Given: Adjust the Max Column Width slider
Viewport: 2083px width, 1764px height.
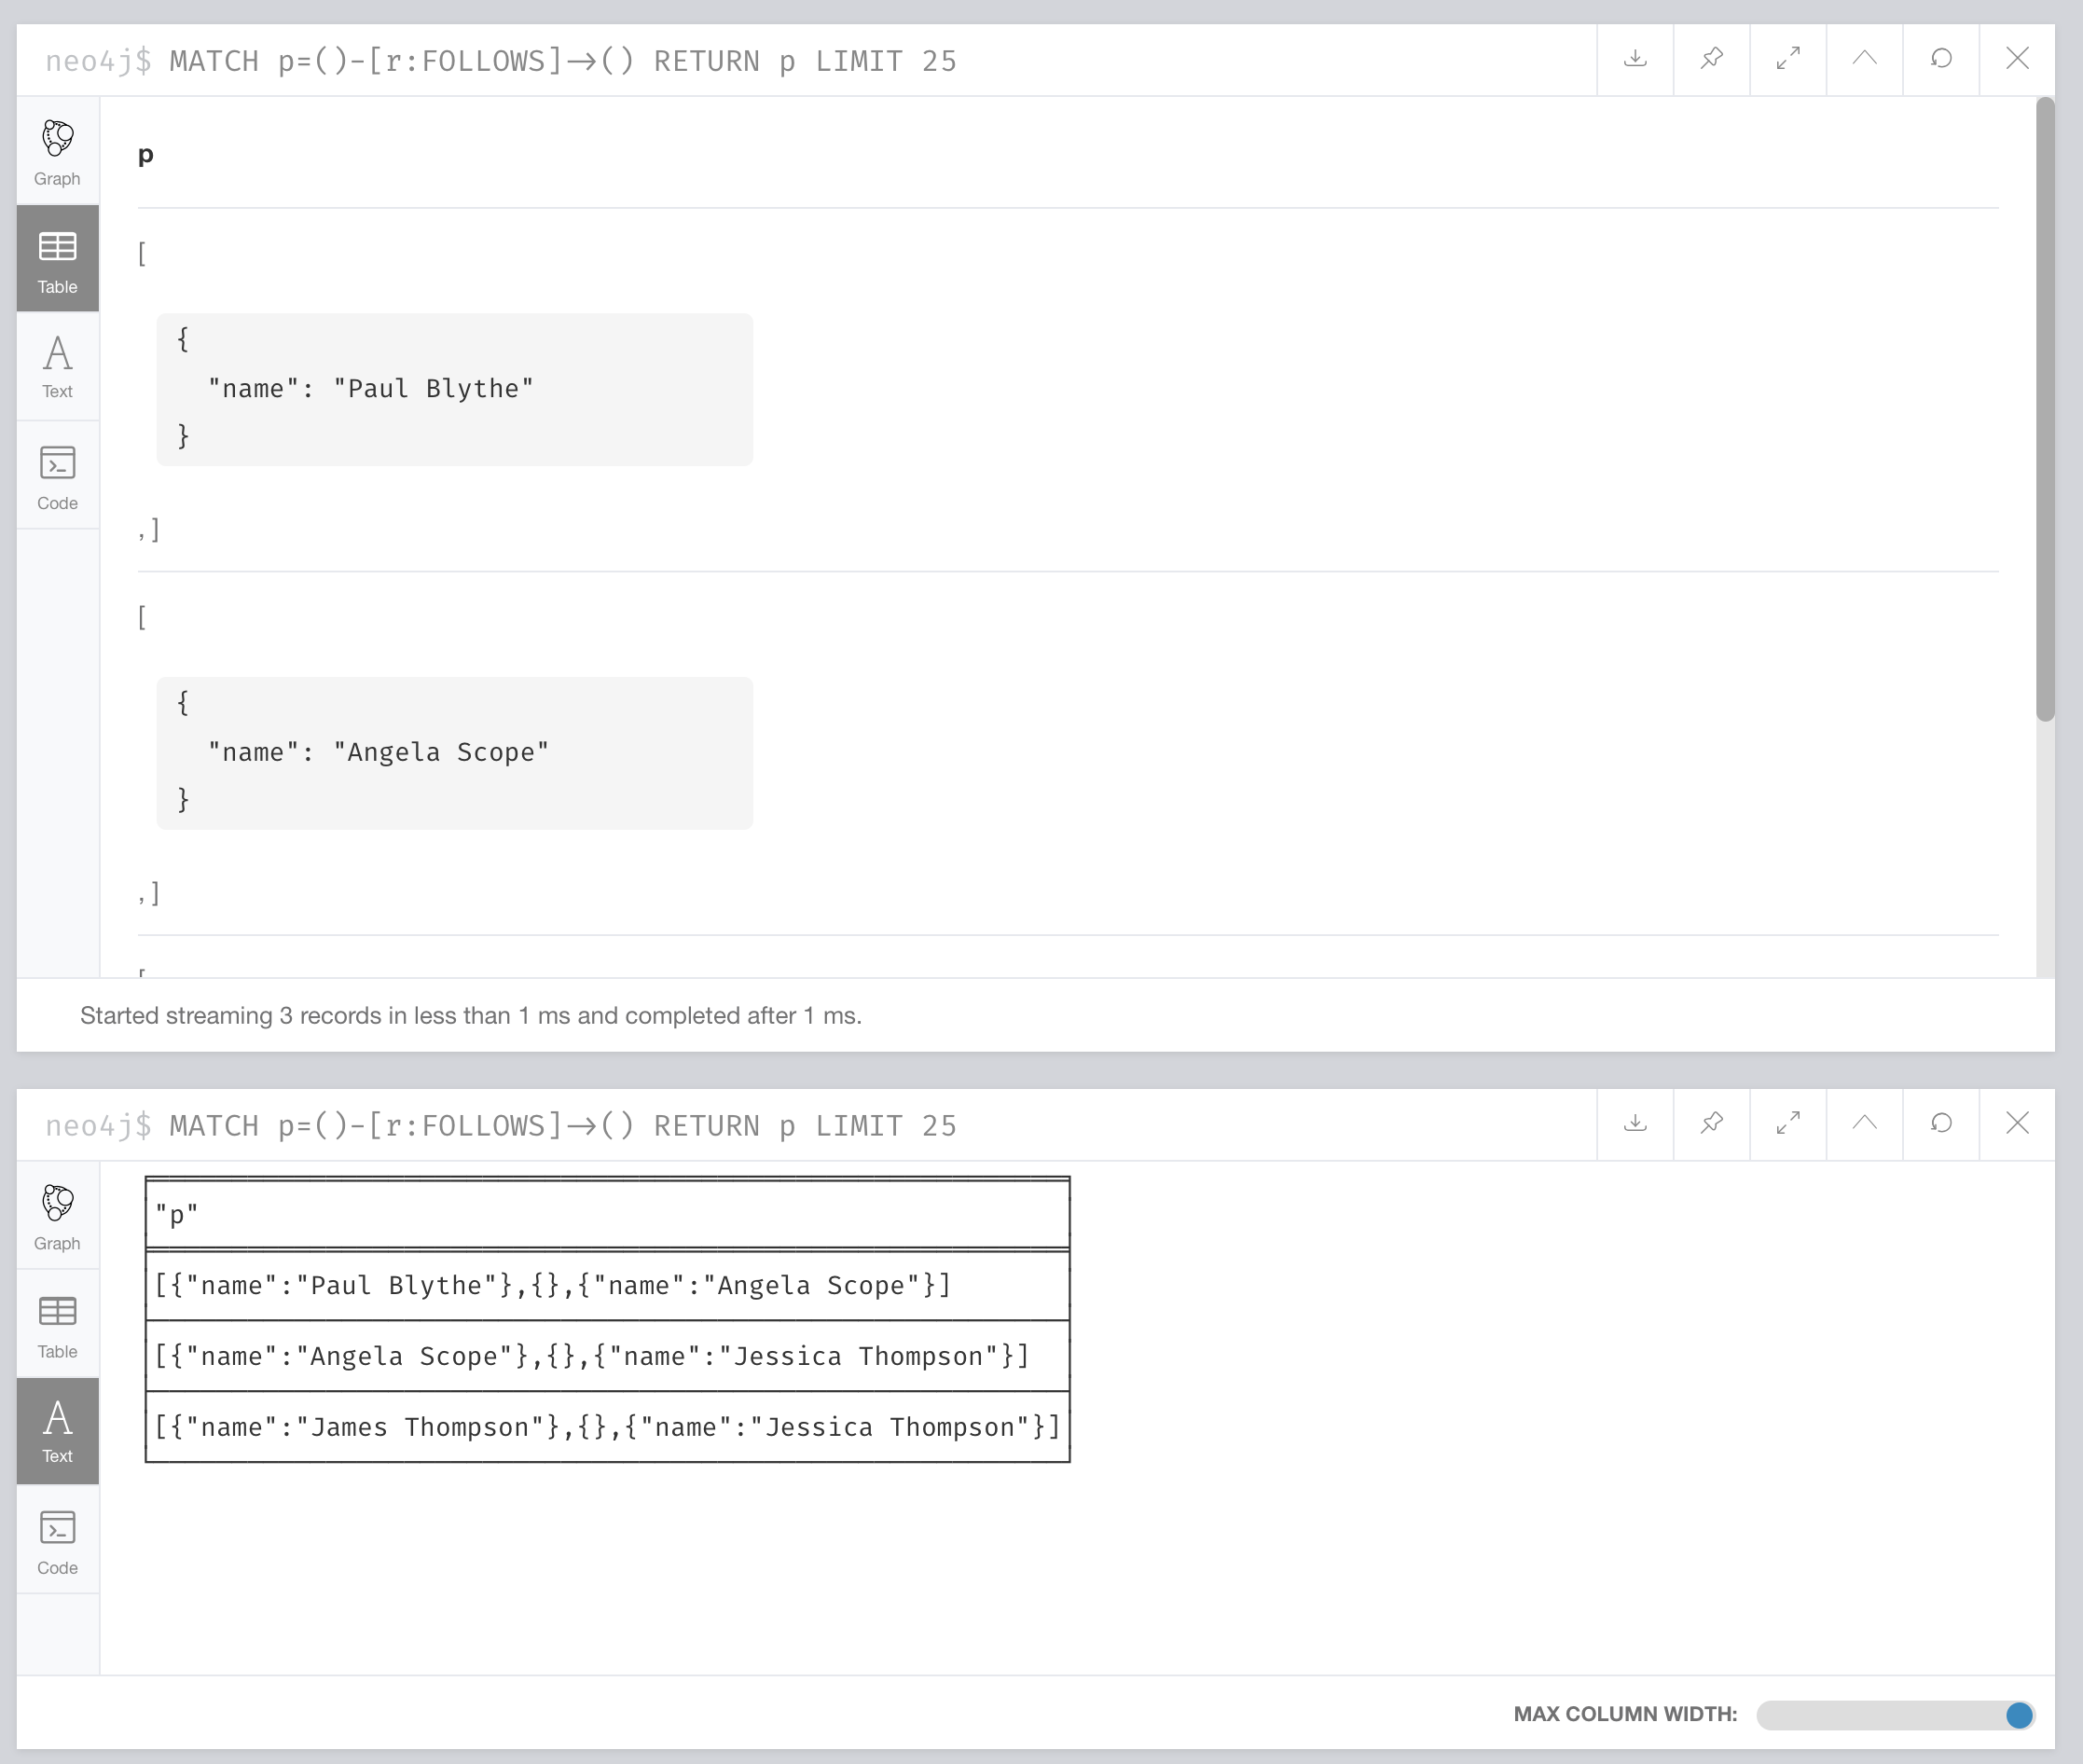Looking at the screenshot, I should [x=2019, y=1714].
